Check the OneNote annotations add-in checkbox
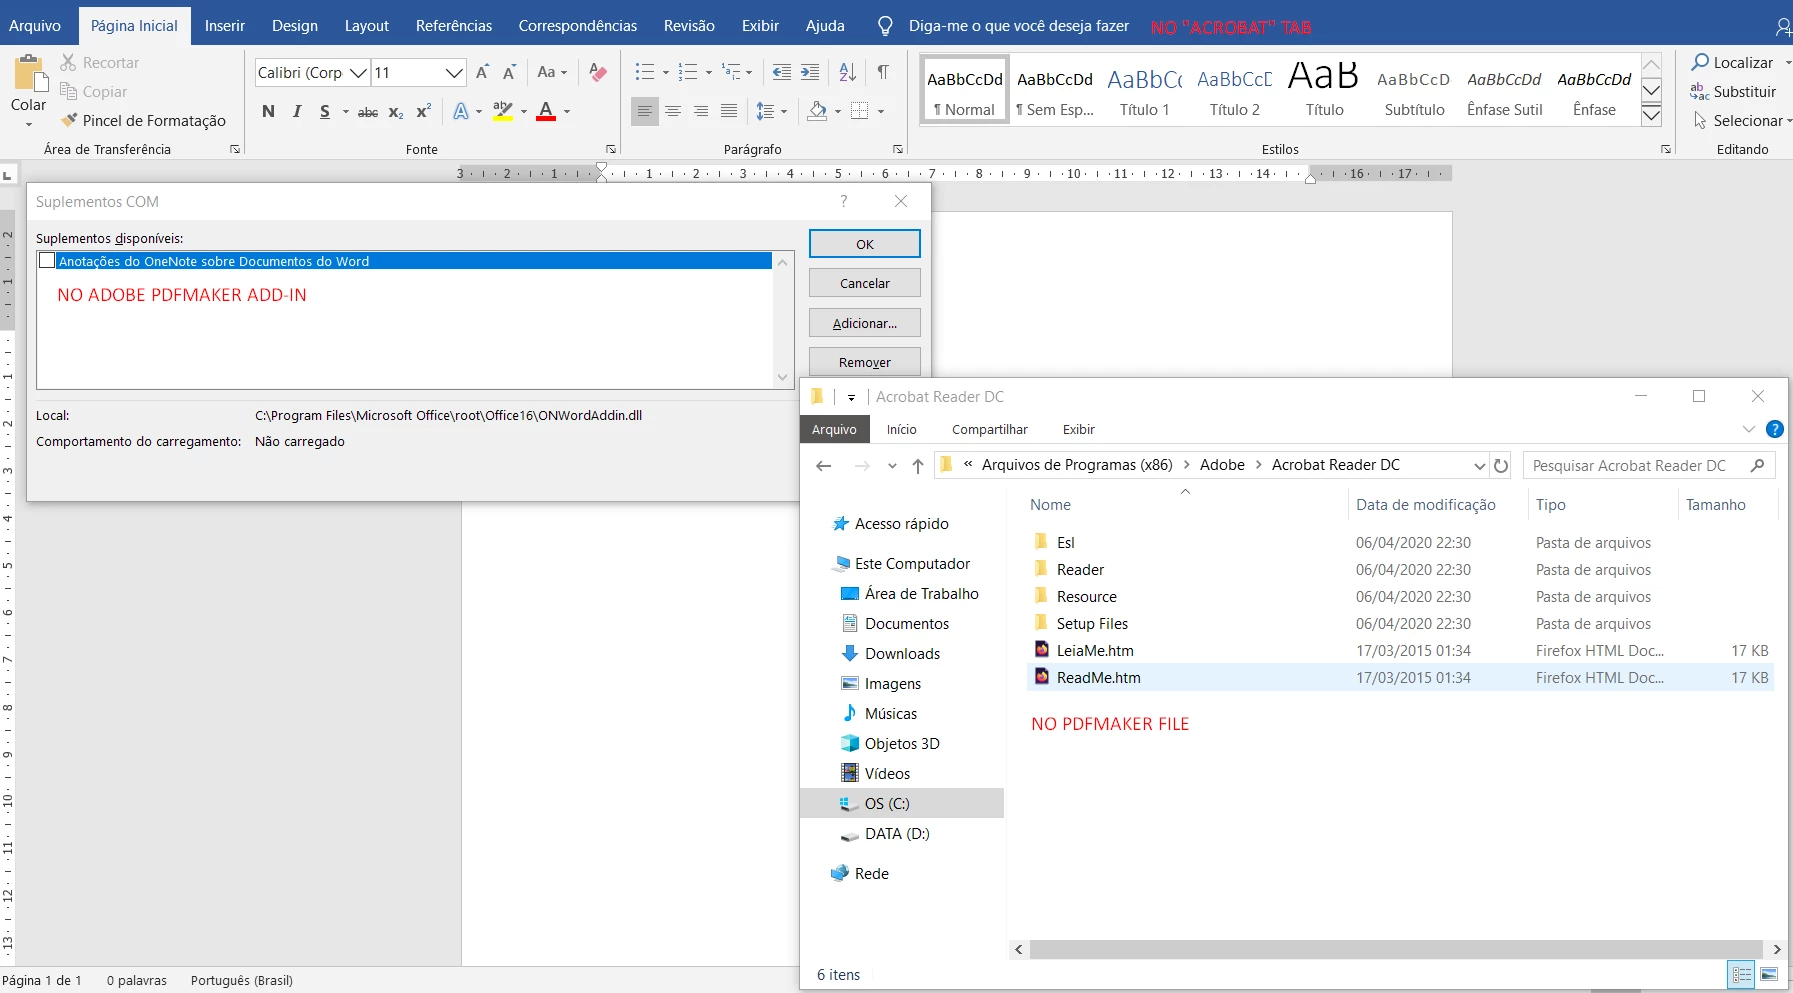Viewport: 1793px width, 993px height. point(47,261)
